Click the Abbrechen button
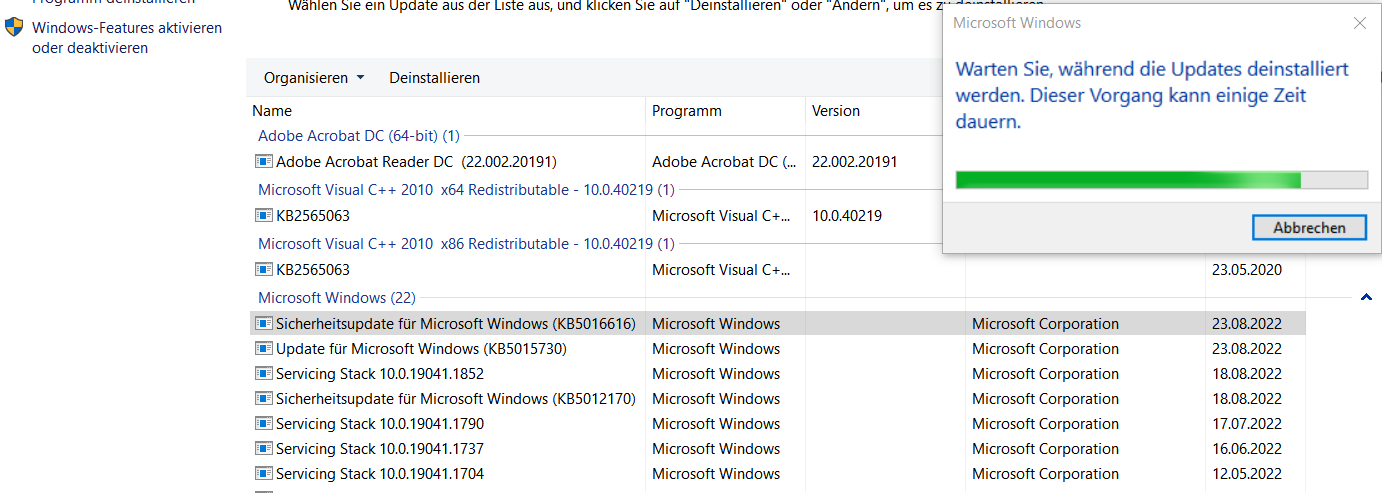 point(1309,228)
